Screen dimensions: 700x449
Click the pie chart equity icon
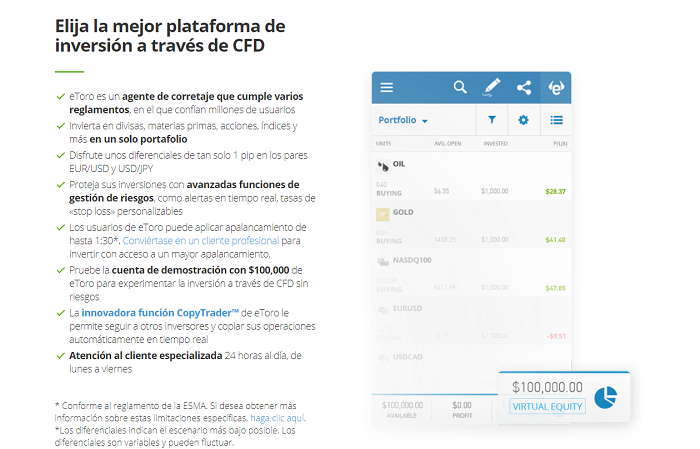pos(605,397)
